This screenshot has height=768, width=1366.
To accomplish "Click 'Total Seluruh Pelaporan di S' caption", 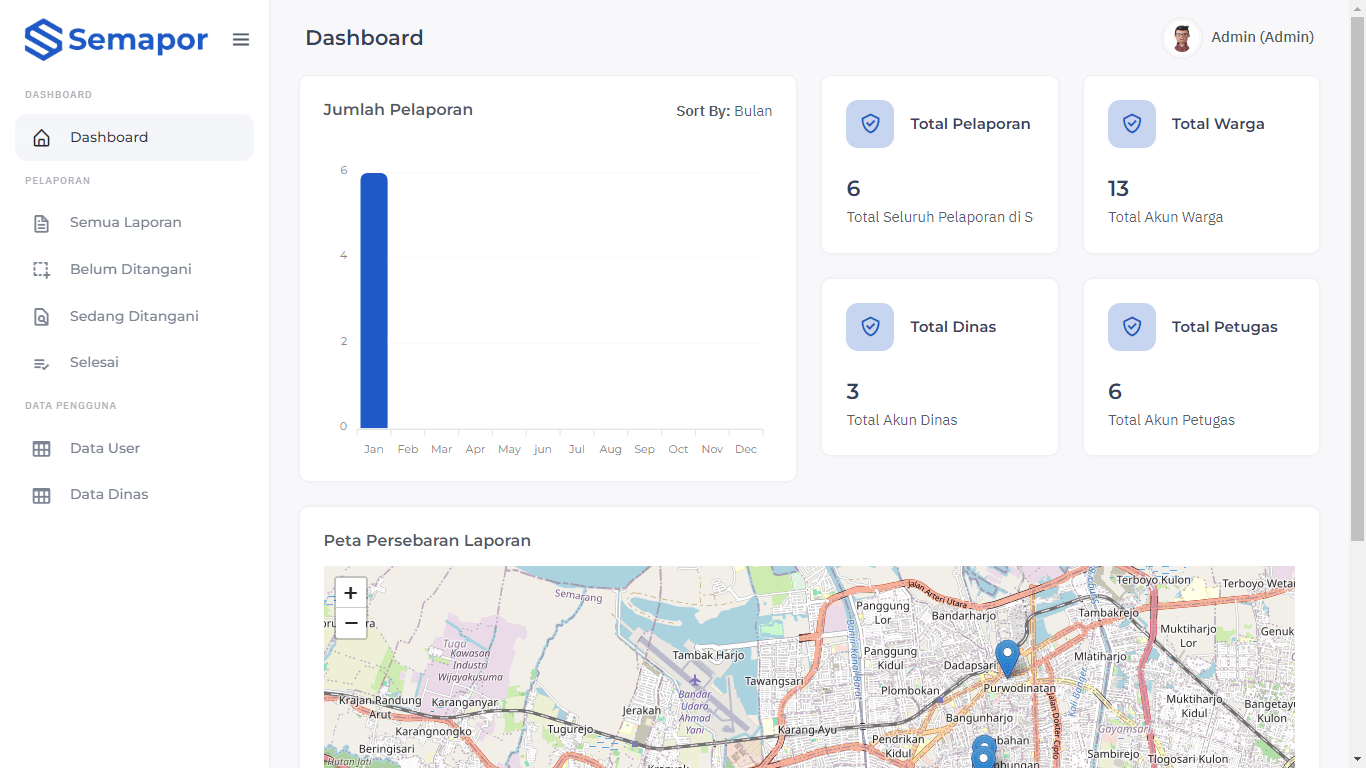I will [x=940, y=217].
